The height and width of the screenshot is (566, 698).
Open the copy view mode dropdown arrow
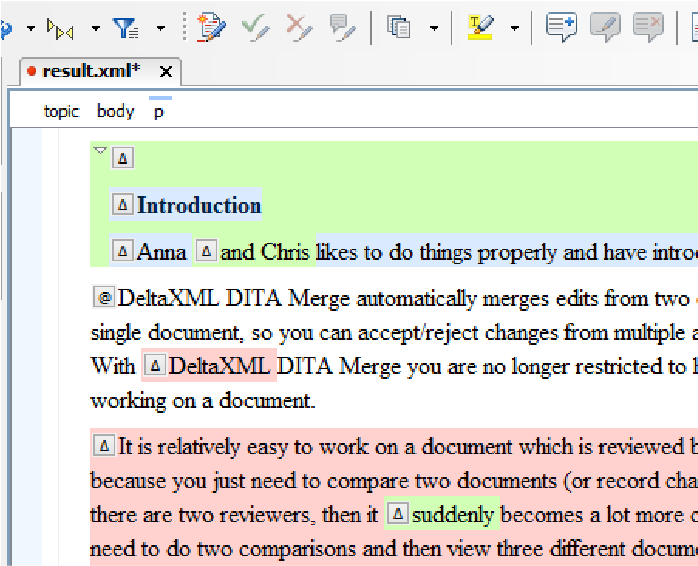tap(434, 28)
